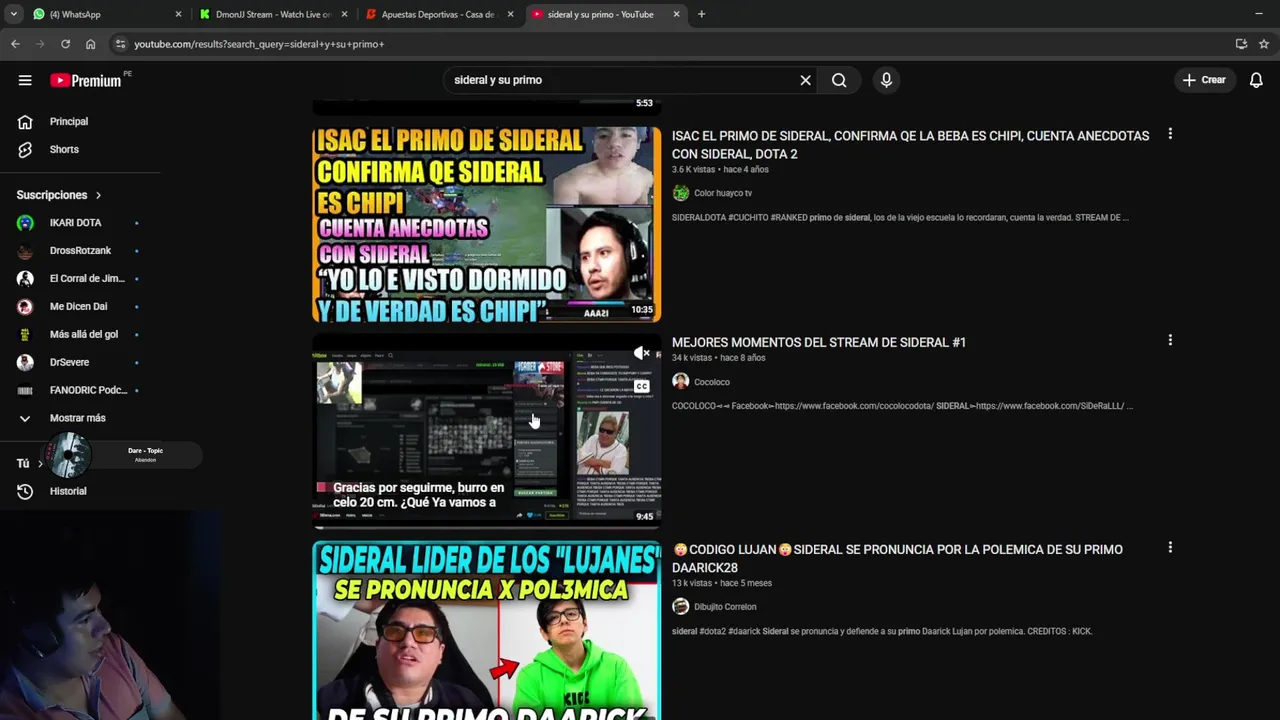The image size is (1280, 720).
Task: Close the WhatsApp browser tab
Action: [179, 14]
